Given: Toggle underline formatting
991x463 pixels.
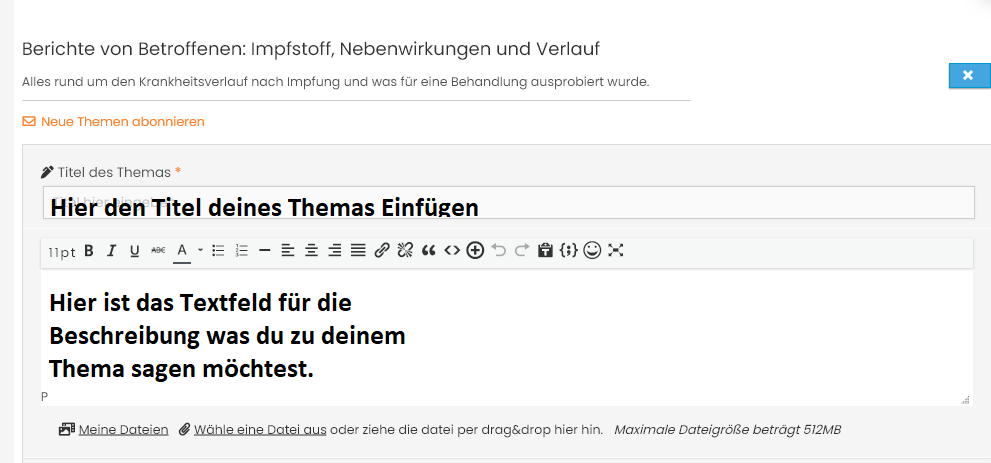Looking at the screenshot, I should (x=134, y=251).
